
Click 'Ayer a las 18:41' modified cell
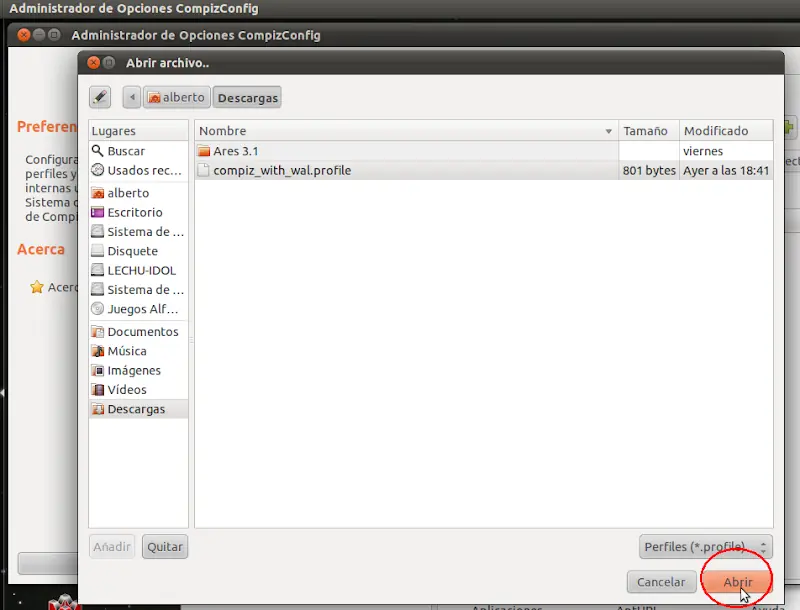[726, 170]
